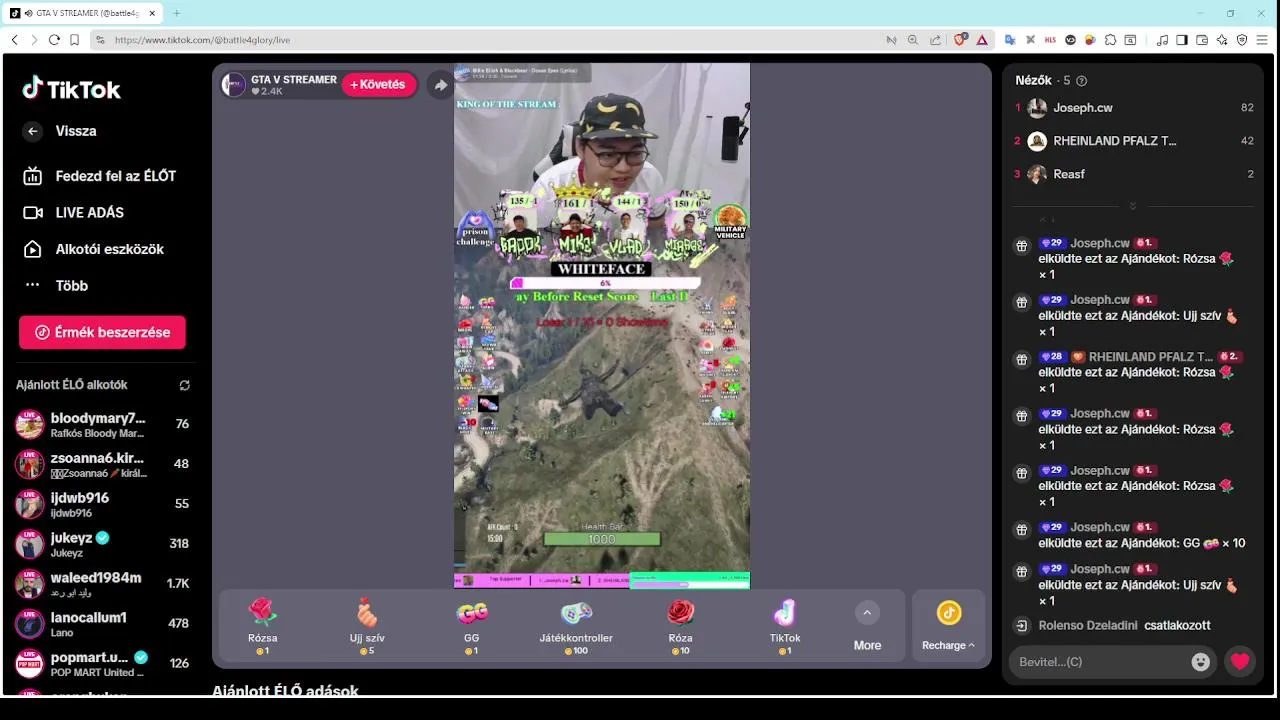Open zsoanna6.kir live stream

tap(102, 464)
